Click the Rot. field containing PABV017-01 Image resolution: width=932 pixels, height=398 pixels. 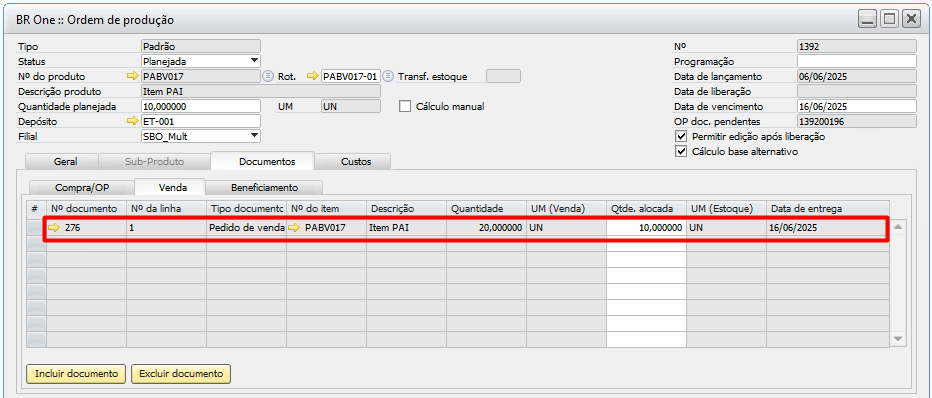coord(351,76)
